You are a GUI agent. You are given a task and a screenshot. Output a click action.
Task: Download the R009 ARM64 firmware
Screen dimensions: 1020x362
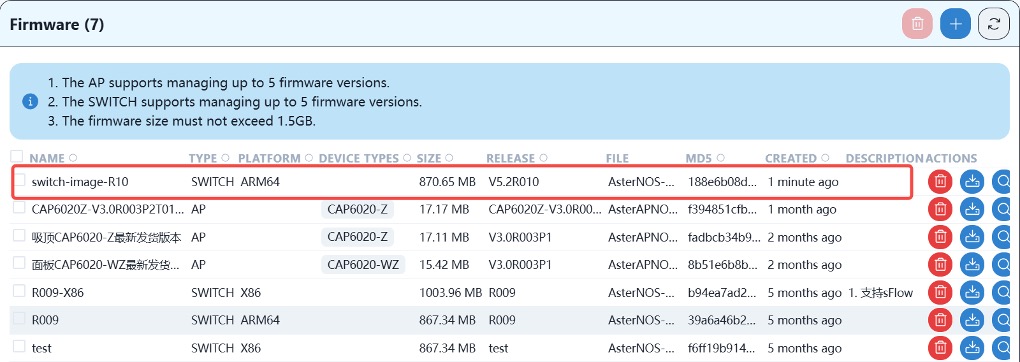(x=972, y=320)
